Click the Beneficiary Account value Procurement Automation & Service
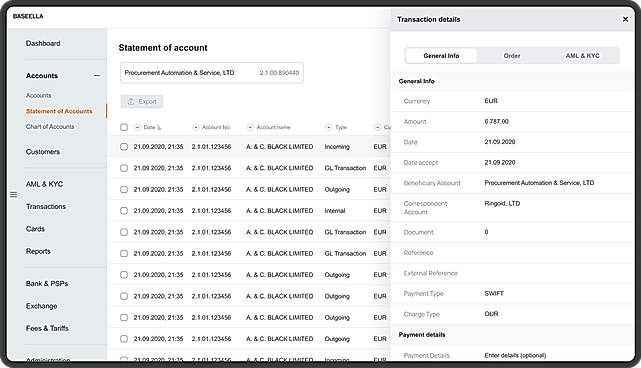The width and height of the screenshot is (641, 368). (539, 183)
